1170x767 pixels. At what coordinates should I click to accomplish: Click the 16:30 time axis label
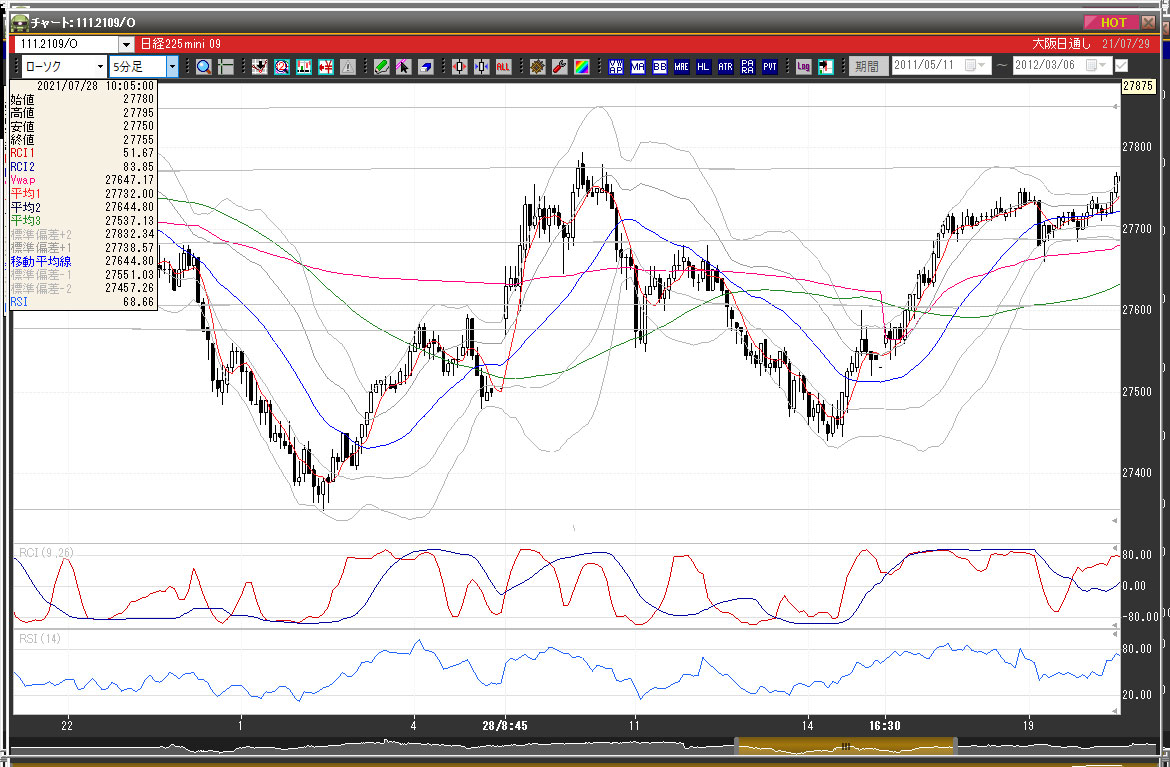884,726
